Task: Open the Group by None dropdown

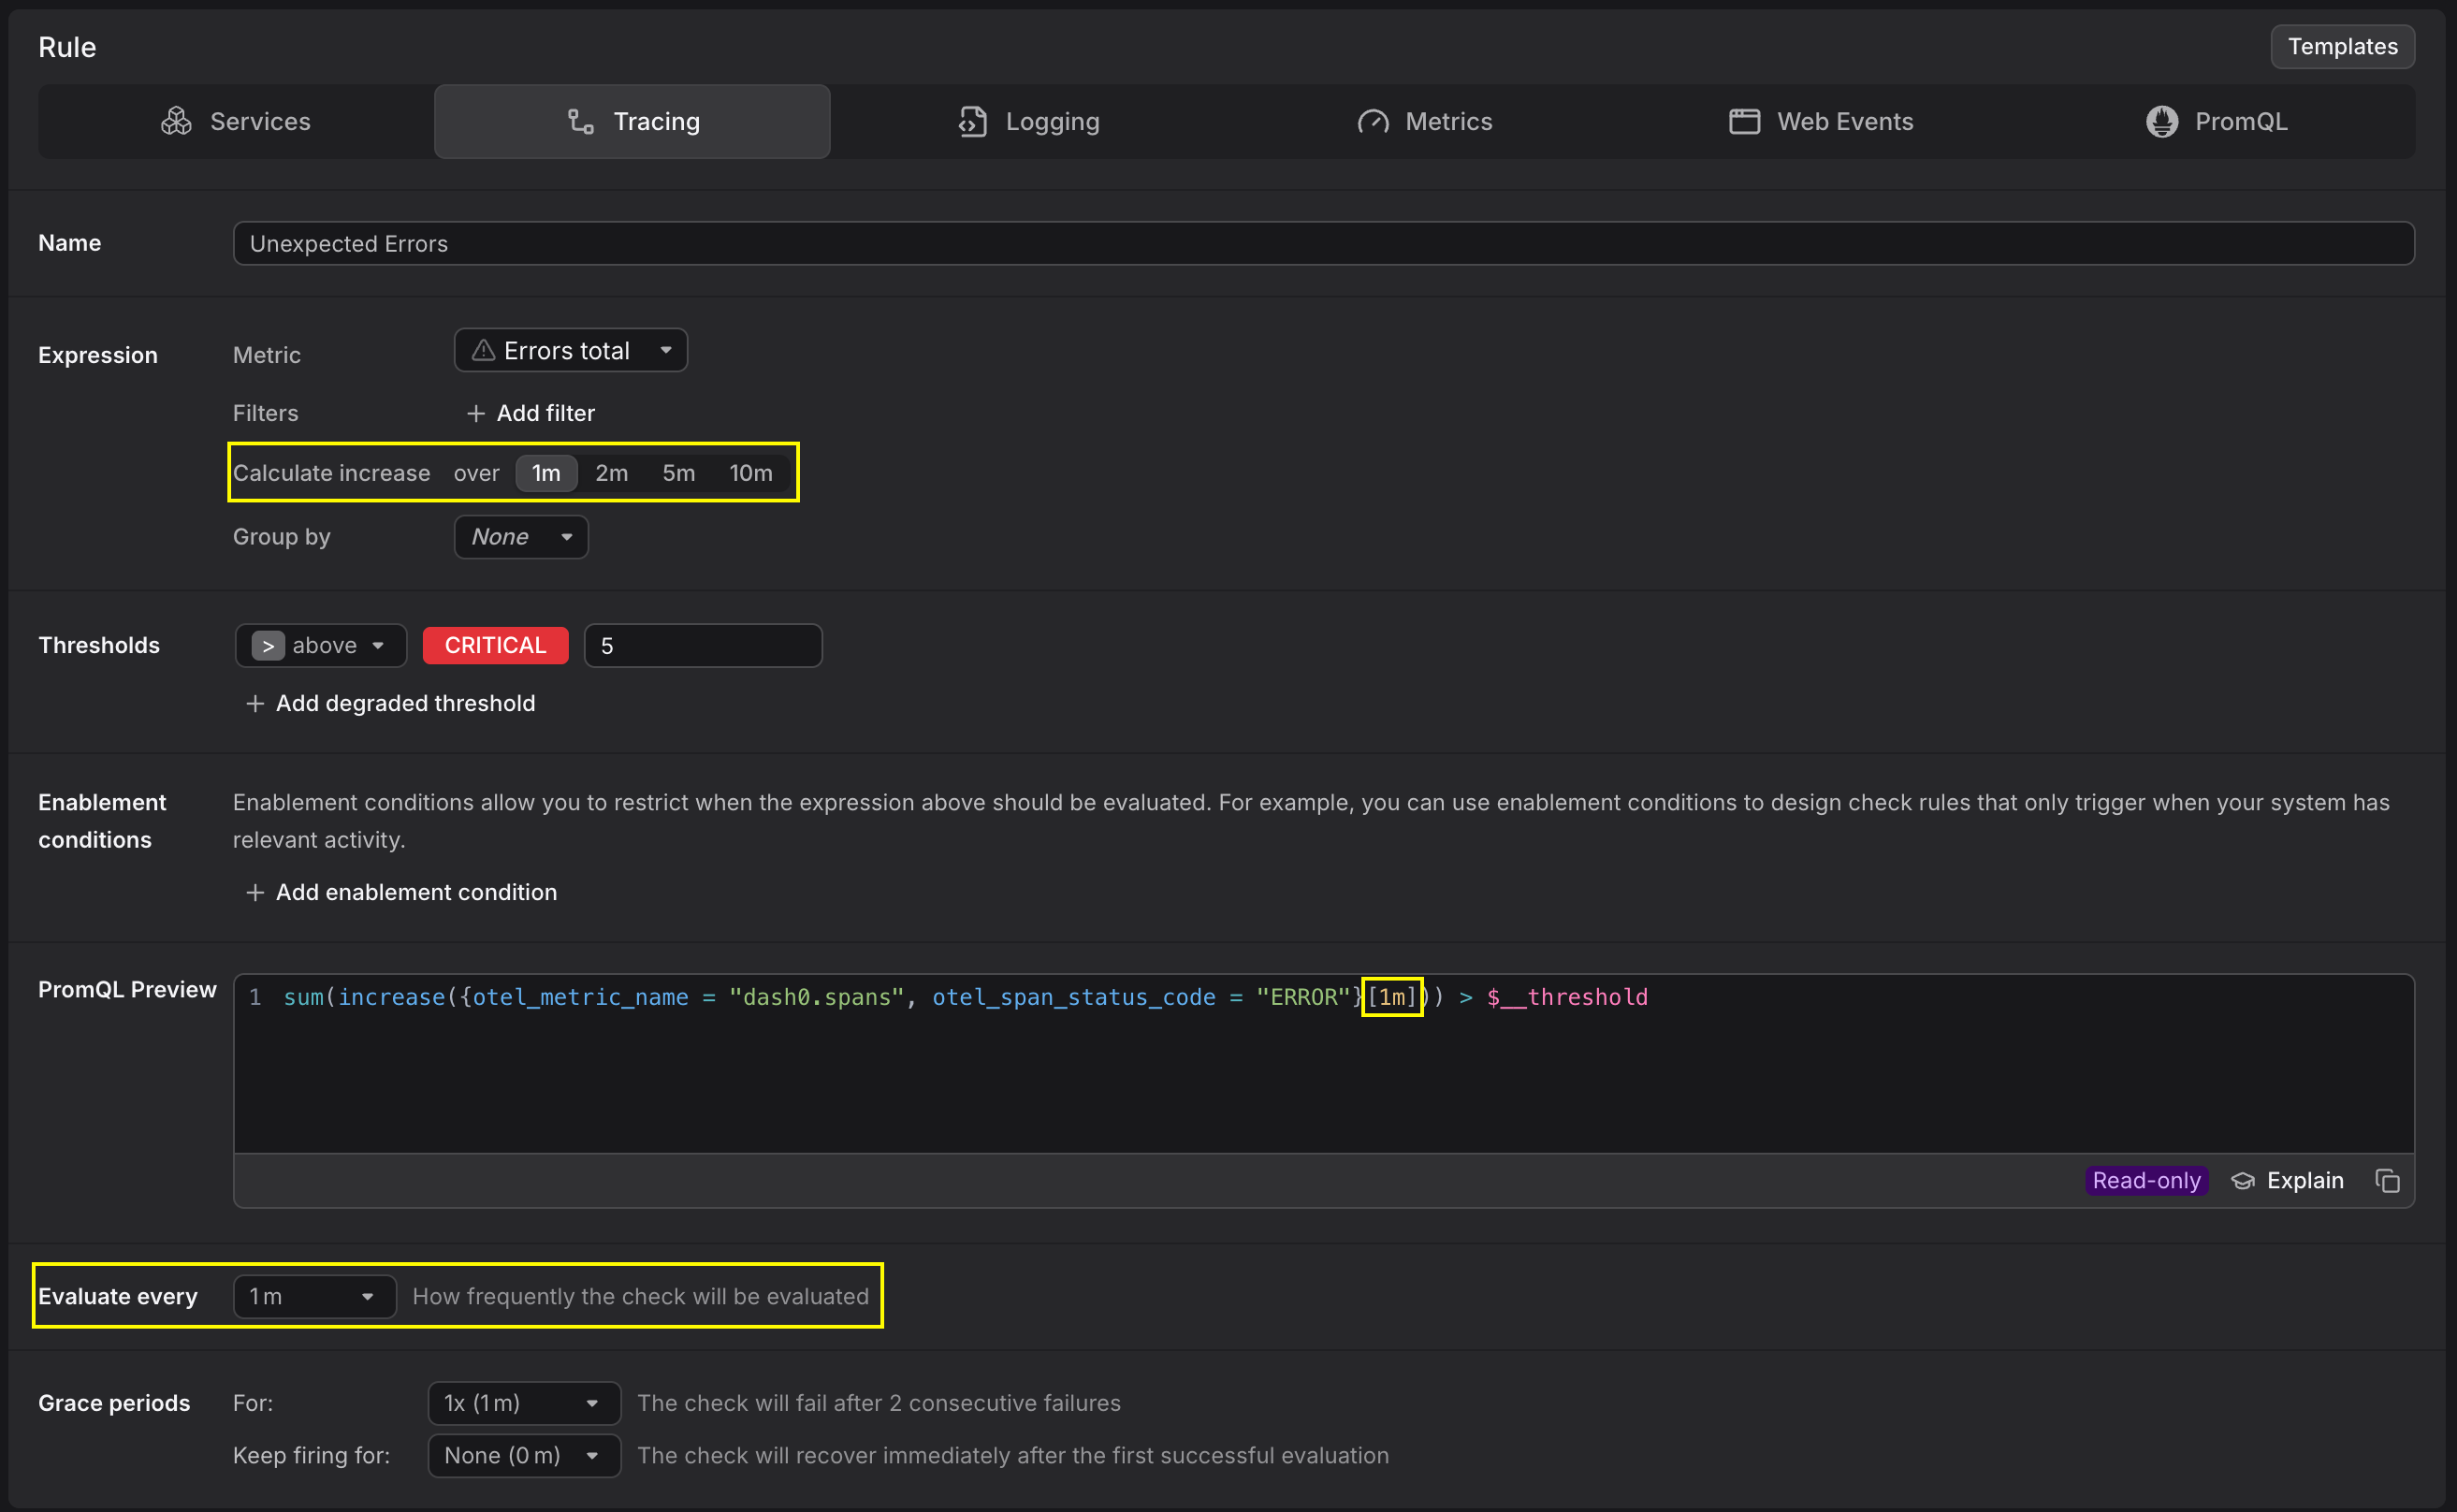Action: [521, 537]
